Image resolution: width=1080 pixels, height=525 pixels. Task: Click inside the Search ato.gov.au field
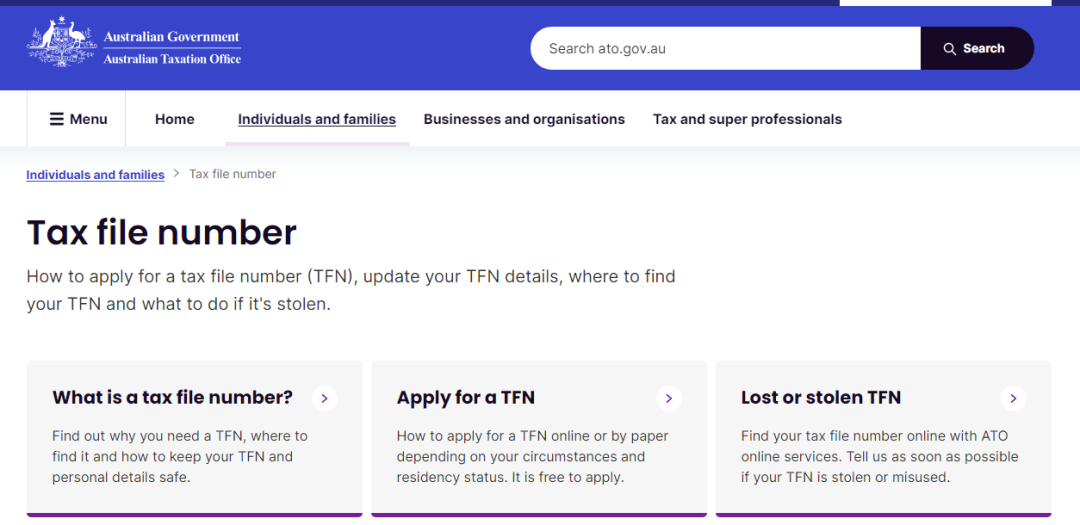725,48
